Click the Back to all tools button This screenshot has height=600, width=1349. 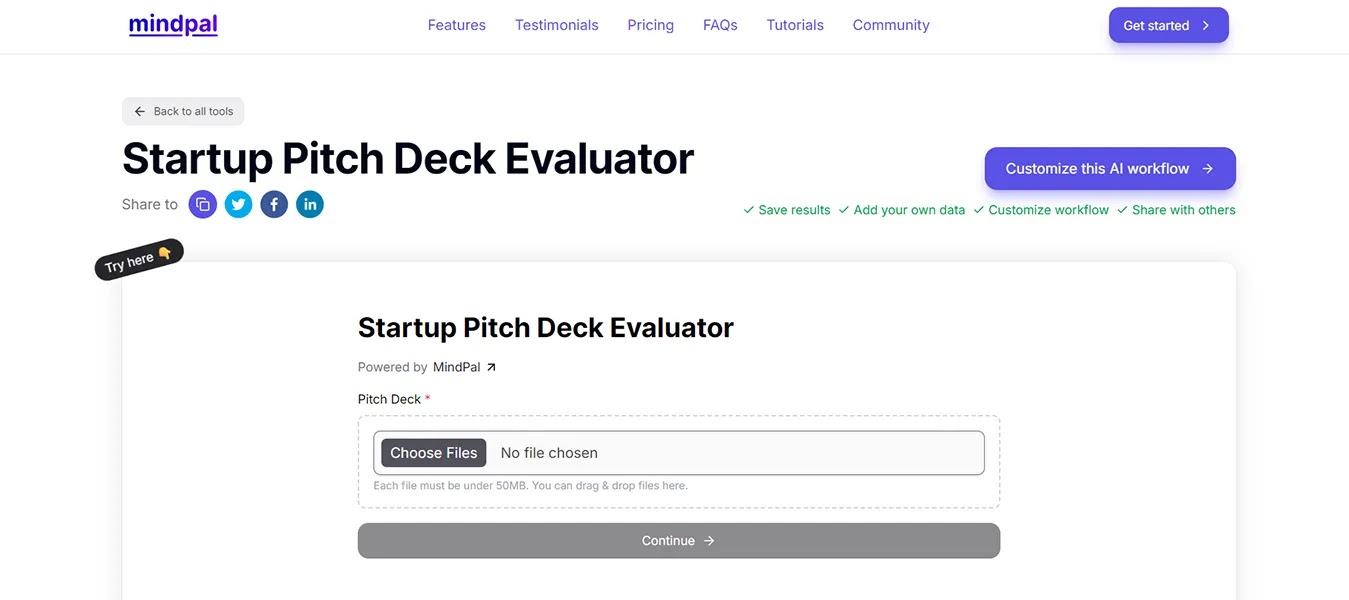click(x=183, y=112)
